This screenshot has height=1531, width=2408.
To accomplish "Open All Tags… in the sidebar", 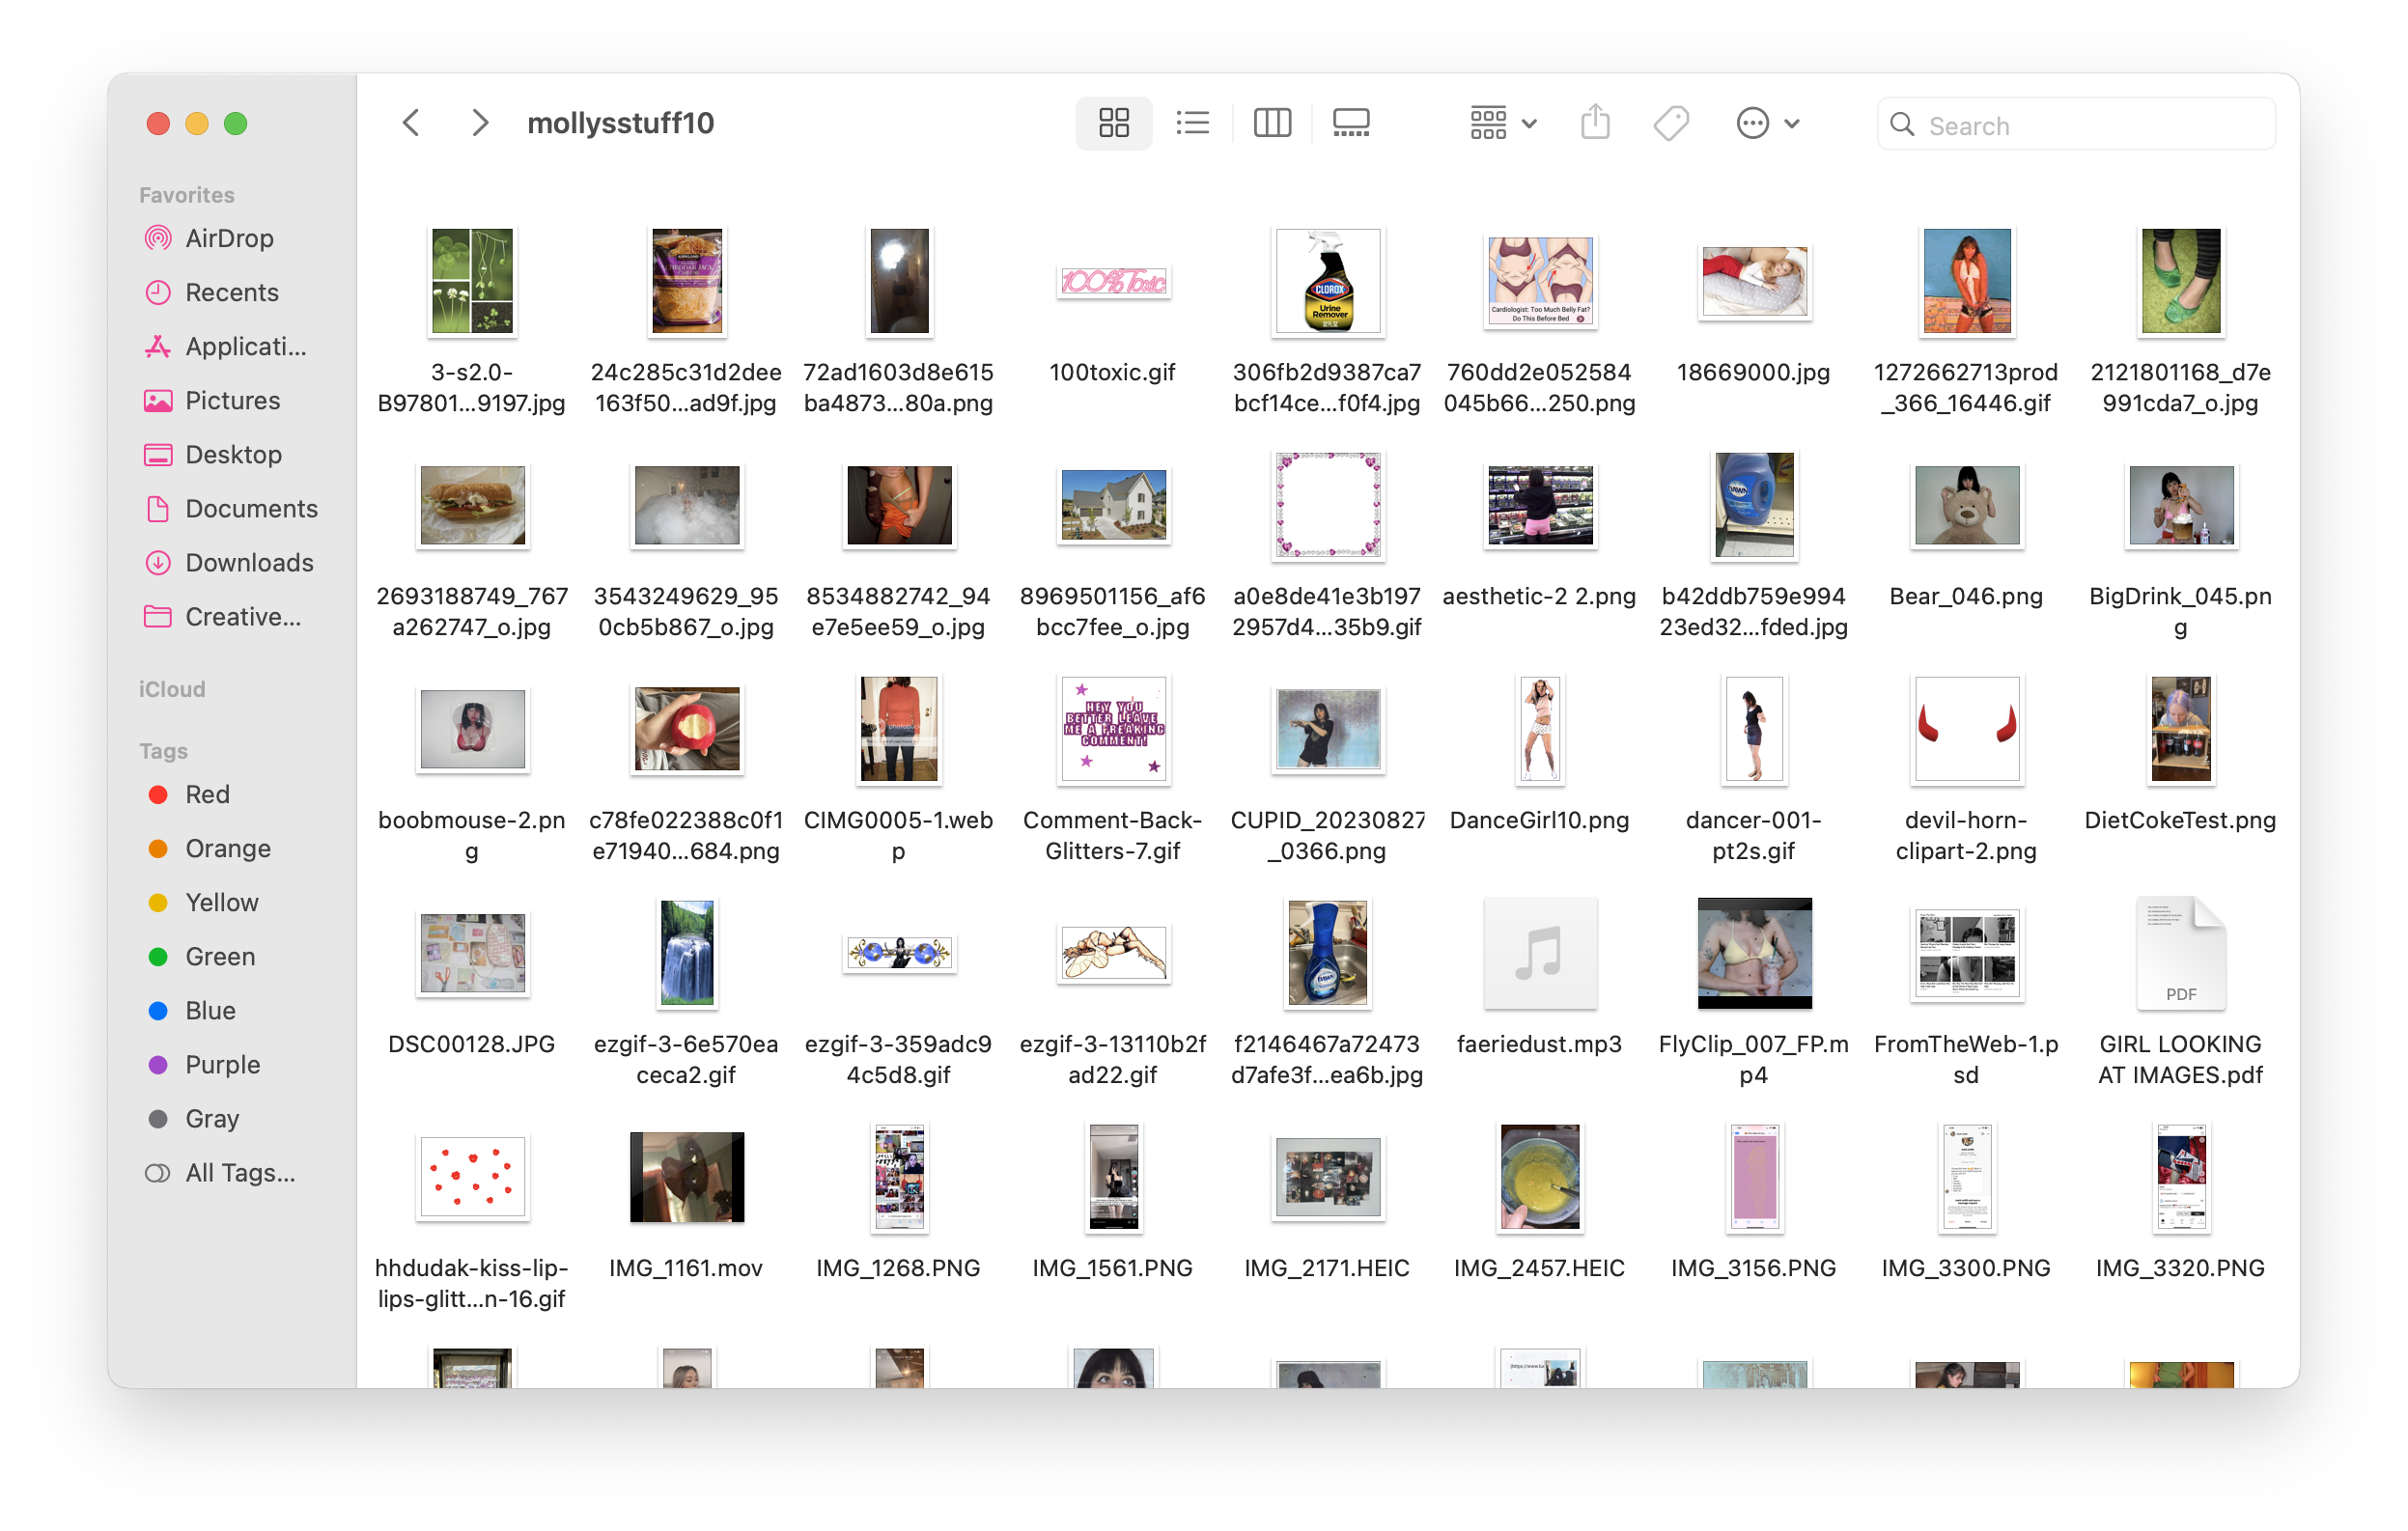I will point(239,1172).
